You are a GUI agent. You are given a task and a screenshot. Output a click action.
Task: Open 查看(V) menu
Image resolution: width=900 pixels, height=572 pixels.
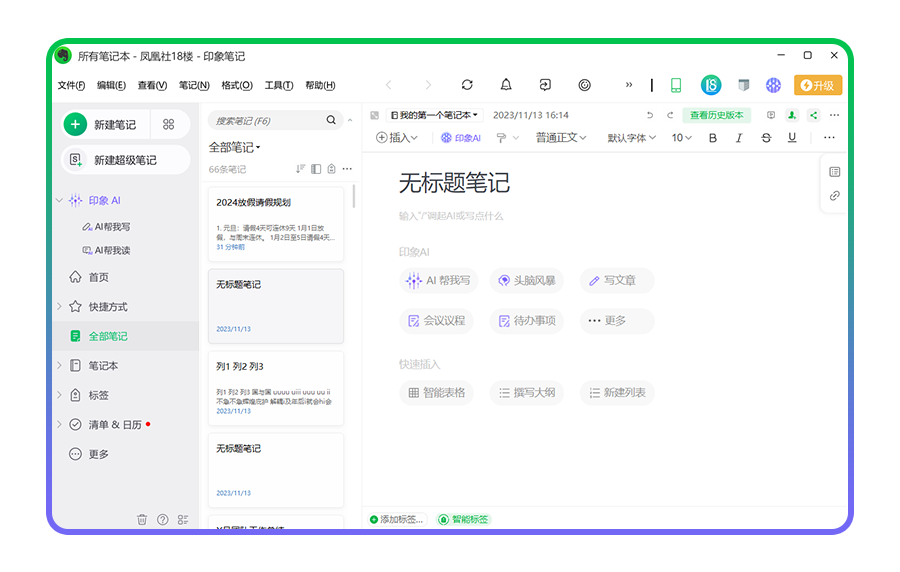click(x=152, y=85)
